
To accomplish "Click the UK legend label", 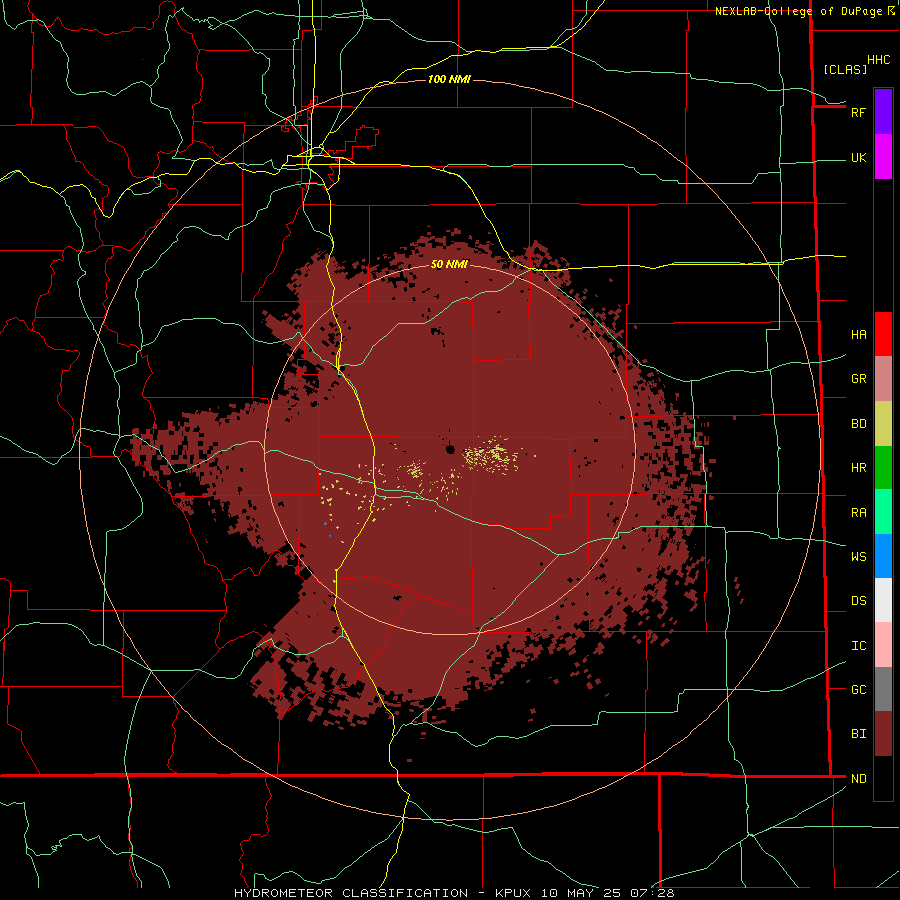I will [x=858, y=157].
